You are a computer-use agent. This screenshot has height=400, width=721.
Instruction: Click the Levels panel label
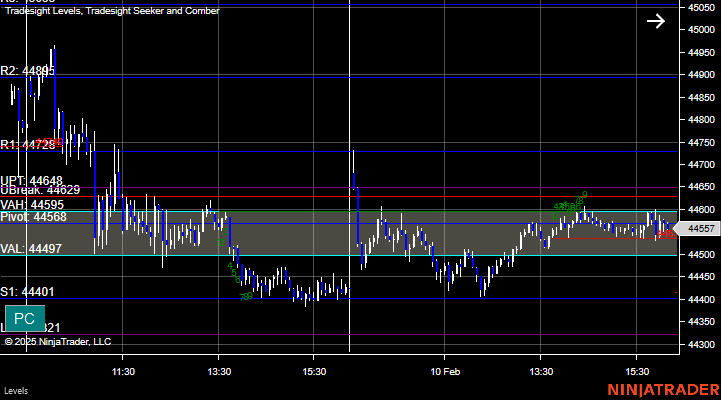[16, 391]
